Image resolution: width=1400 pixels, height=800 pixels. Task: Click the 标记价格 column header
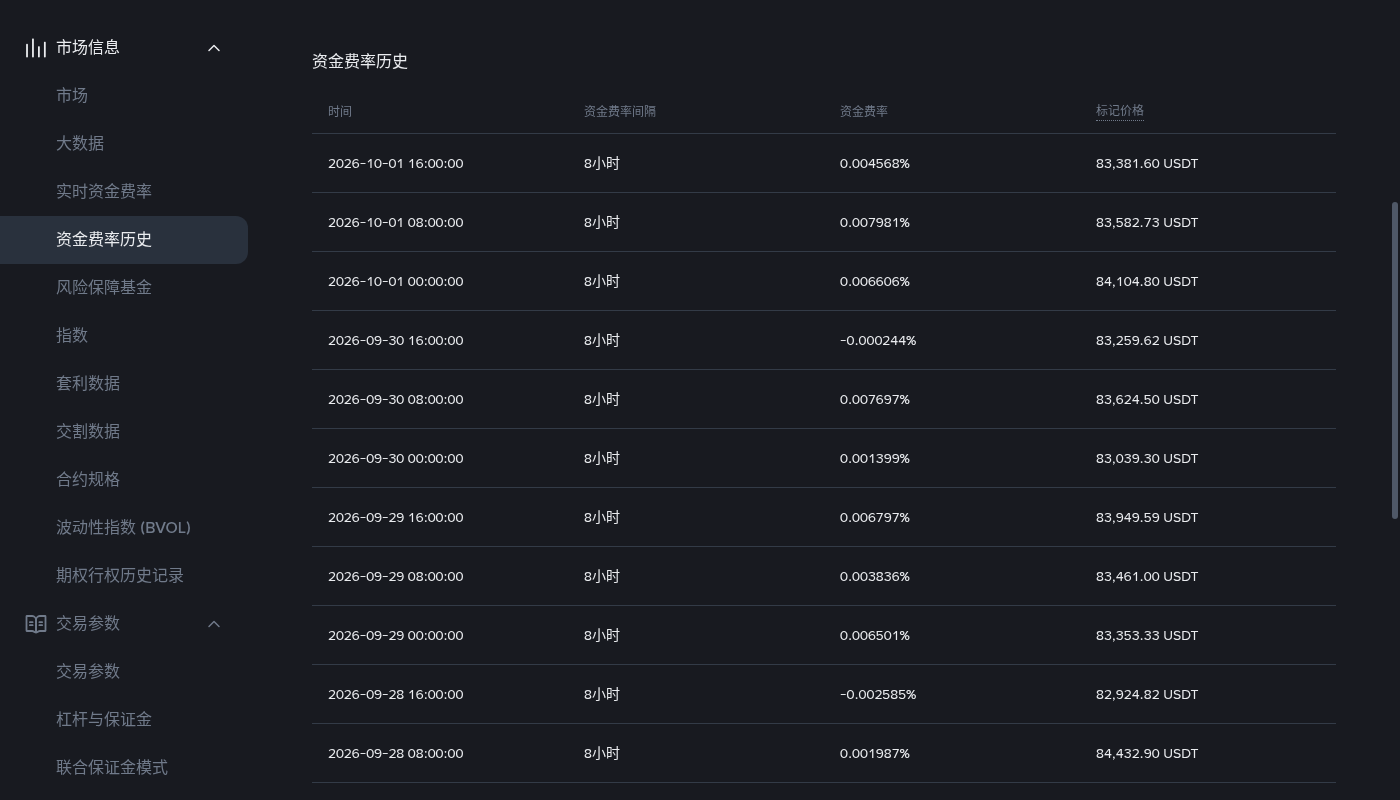pos(1120,111)
